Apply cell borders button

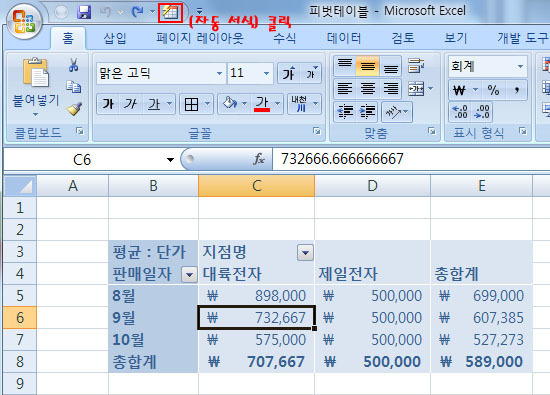click(x=192, y=104)
